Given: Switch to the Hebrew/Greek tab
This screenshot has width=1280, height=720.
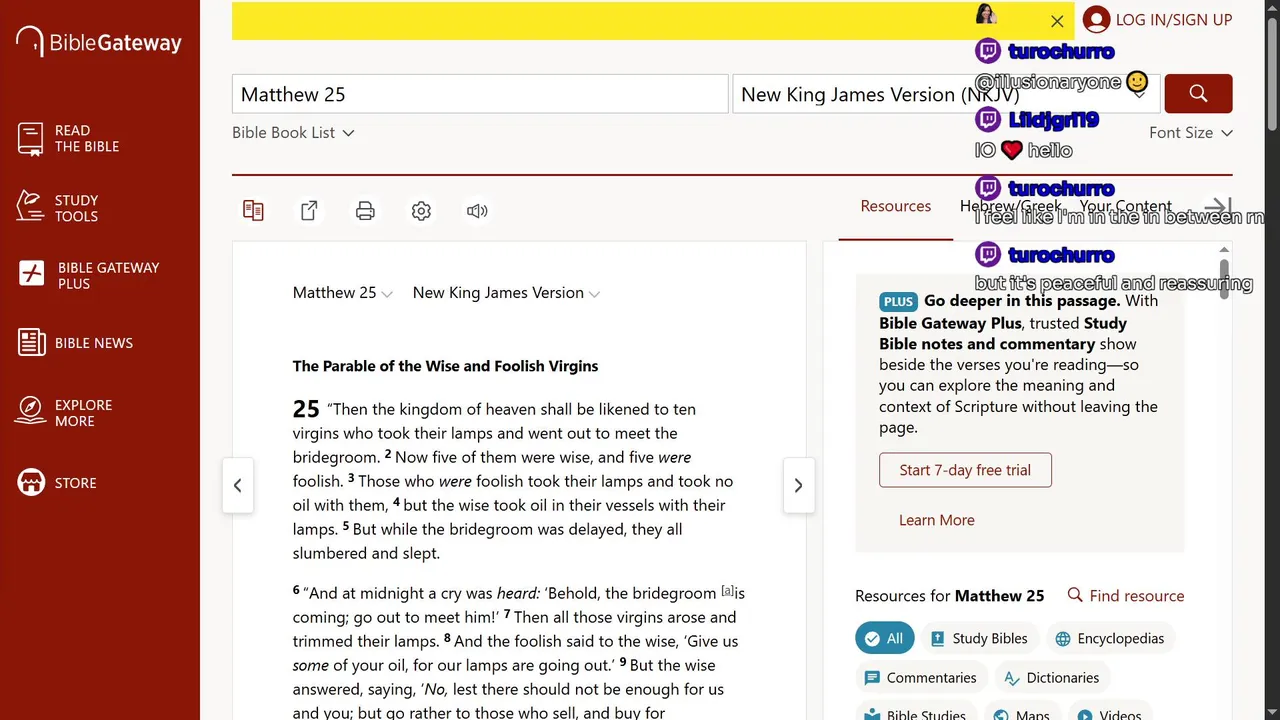Looking at the screenshot, I should click(1010, 206).
